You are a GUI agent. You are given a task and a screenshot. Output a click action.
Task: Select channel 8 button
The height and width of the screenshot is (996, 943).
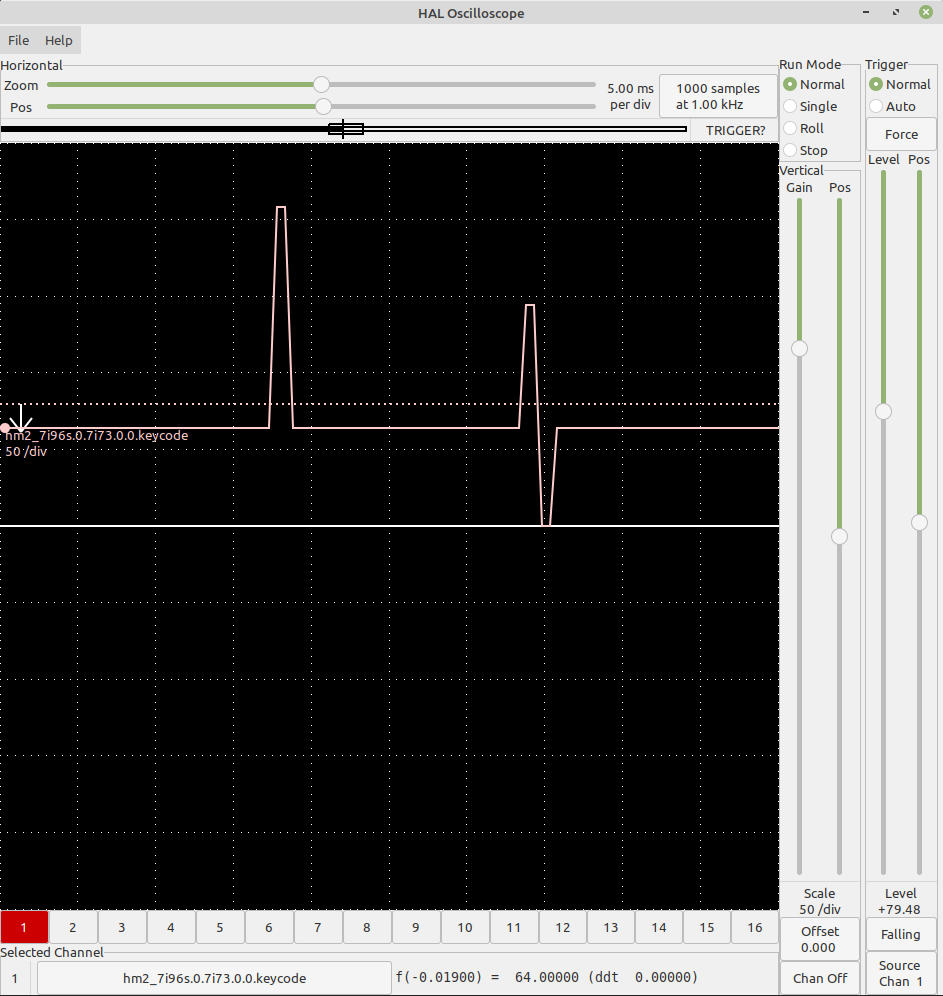tap(366, 927)
